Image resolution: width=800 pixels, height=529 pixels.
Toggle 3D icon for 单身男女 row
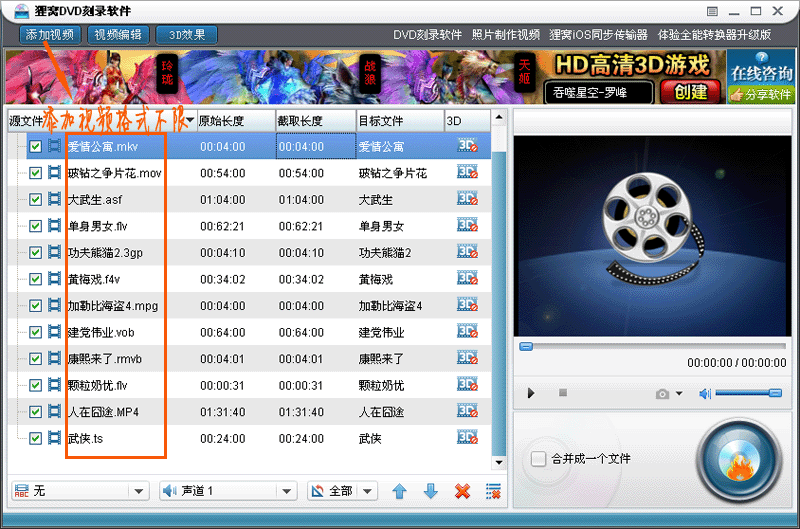tap(467, 225)
